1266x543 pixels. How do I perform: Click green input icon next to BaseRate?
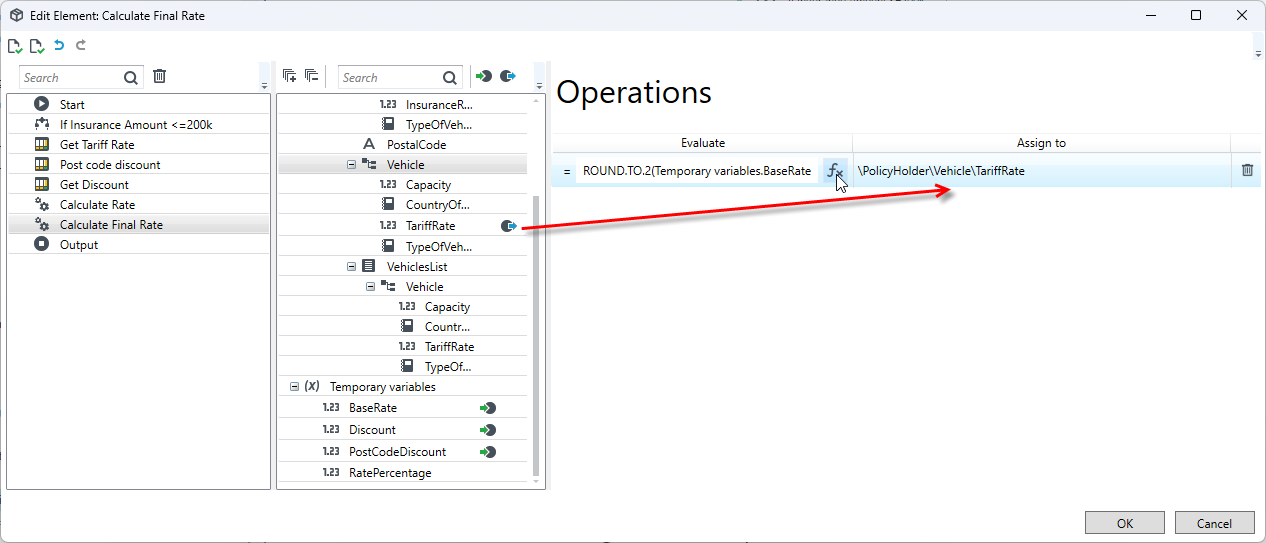tap(487, 408)
